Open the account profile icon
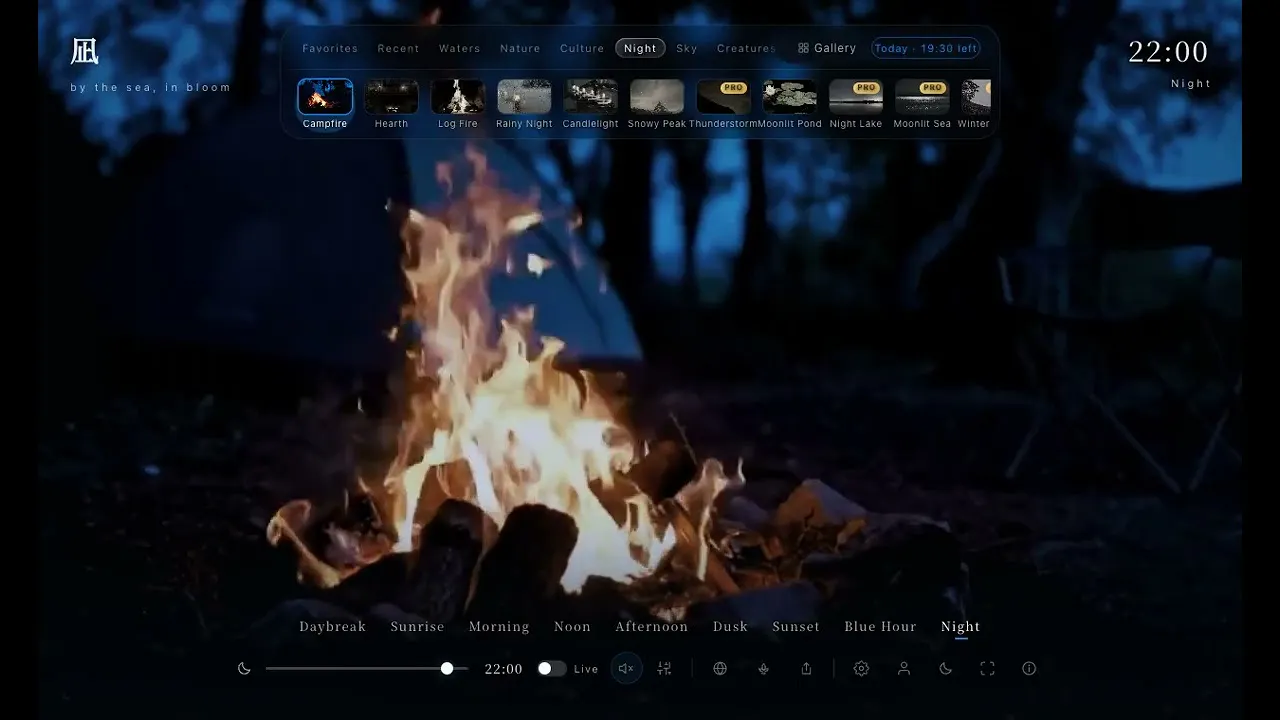The height and width of the screenshot is (720, 1280). click(x=904, y=669)
